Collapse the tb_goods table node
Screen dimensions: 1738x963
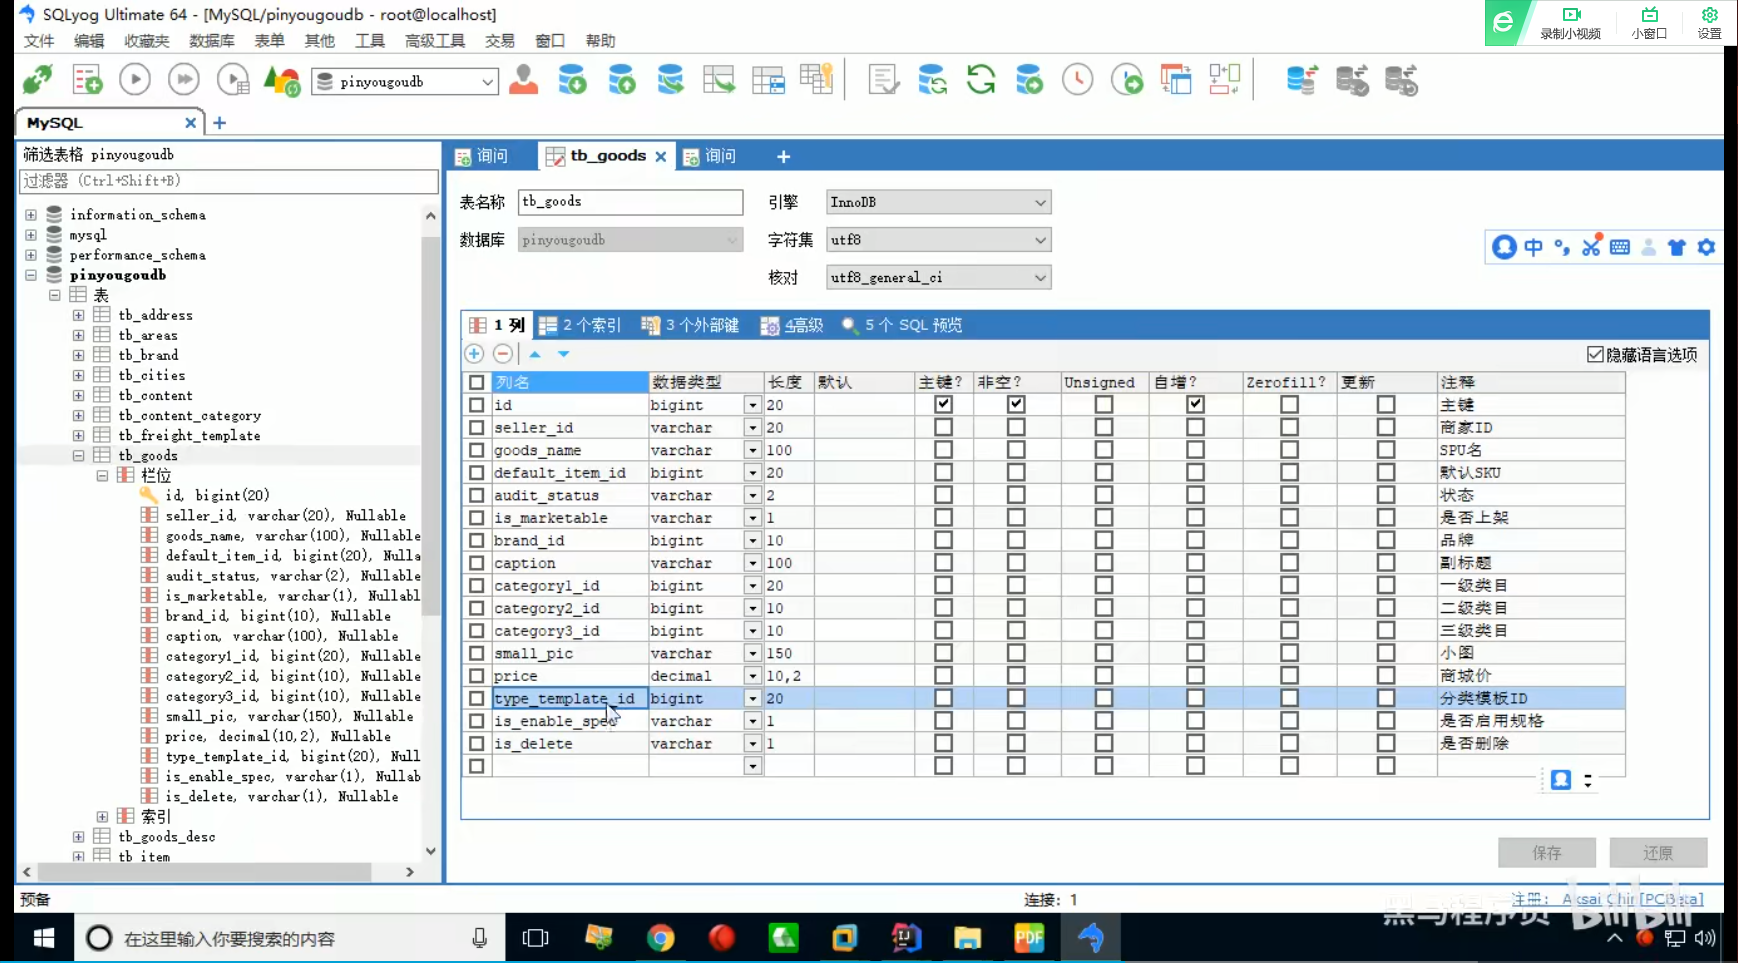78,455
